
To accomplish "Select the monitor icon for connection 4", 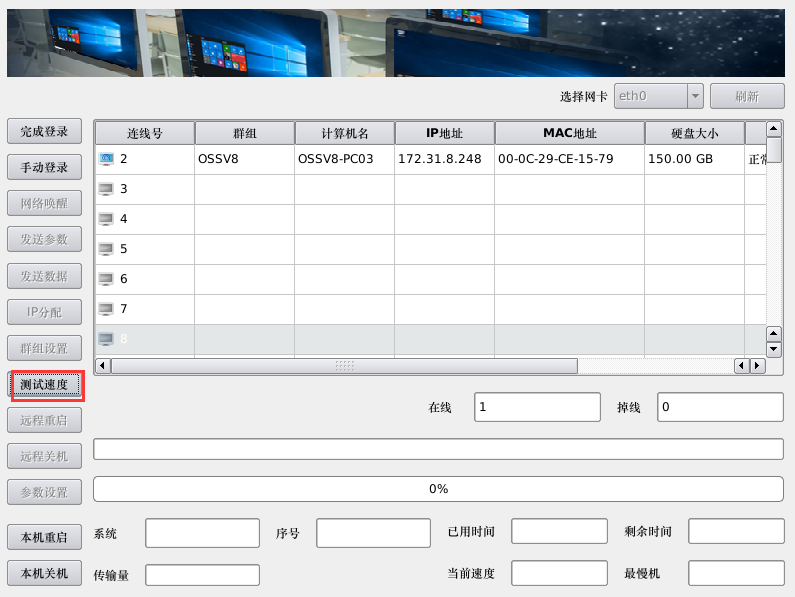I will click(x=107, y=219).
